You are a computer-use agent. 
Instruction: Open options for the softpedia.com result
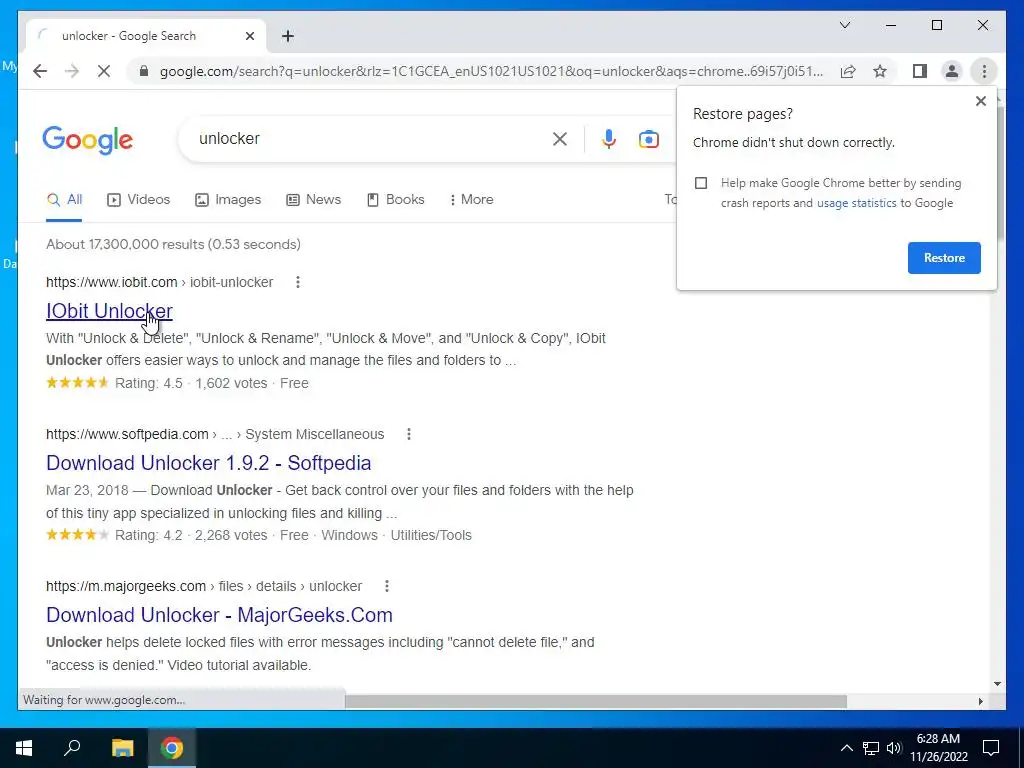tap(409, 434)
